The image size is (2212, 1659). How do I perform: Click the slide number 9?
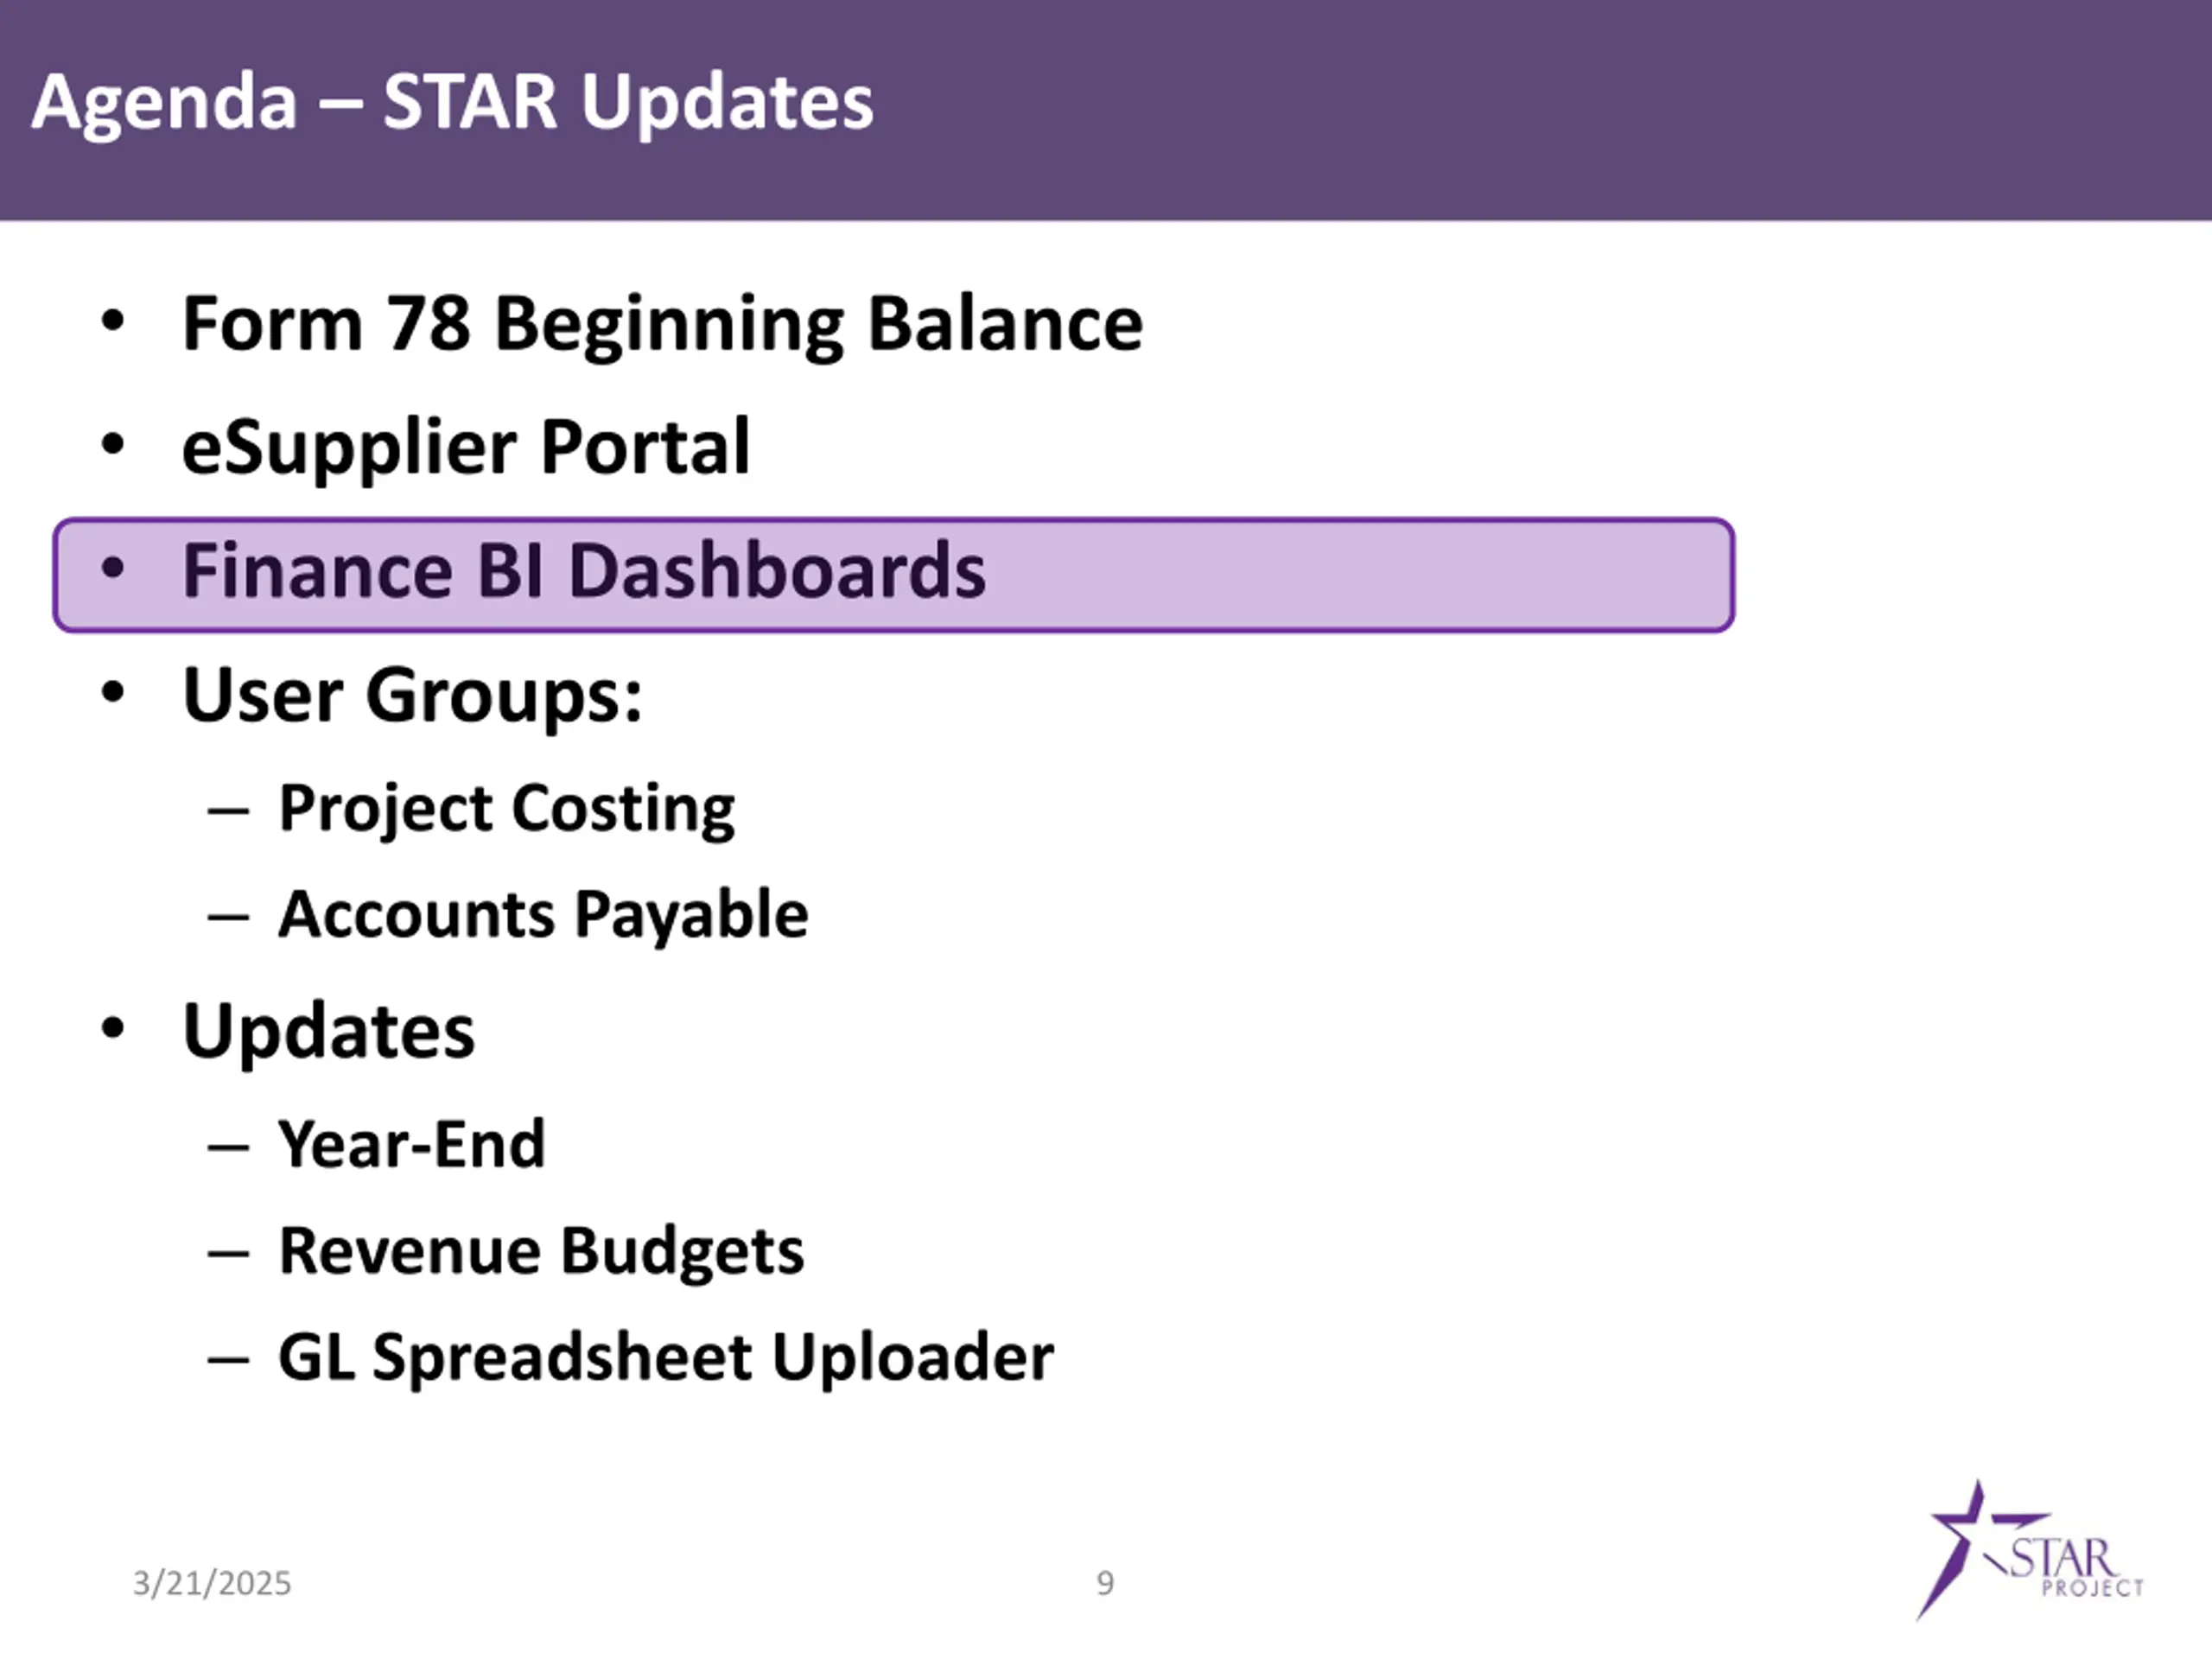(1105, 1583)
